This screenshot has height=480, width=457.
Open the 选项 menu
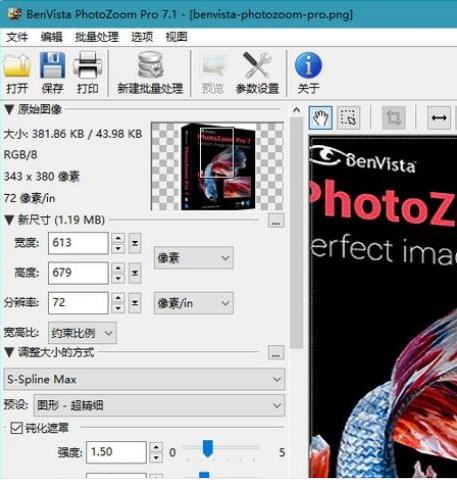[x=142, y=37]
